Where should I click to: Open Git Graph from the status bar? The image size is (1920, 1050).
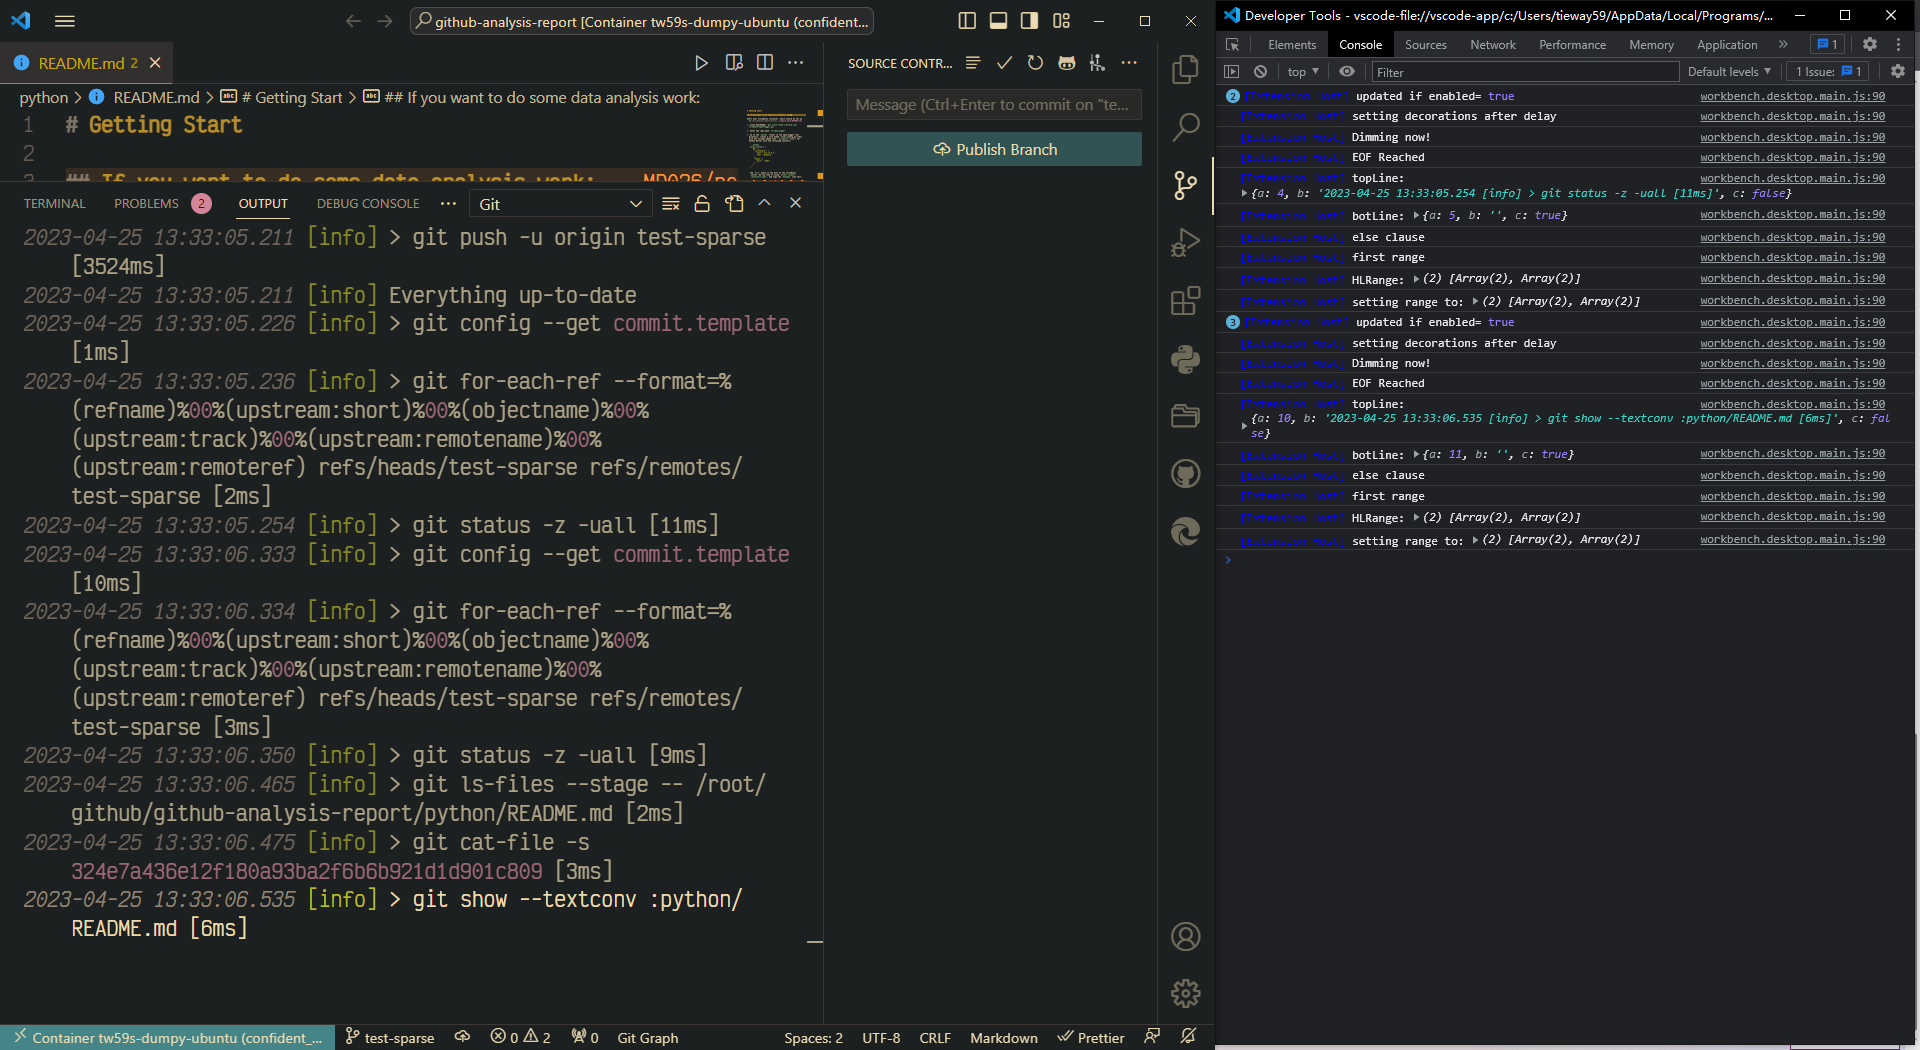click(x=647, y=1037)
